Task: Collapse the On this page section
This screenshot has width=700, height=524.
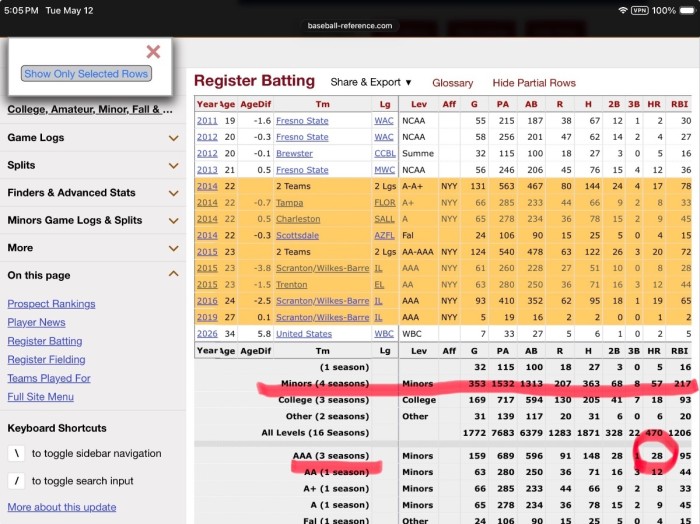Action: [174, 274]
